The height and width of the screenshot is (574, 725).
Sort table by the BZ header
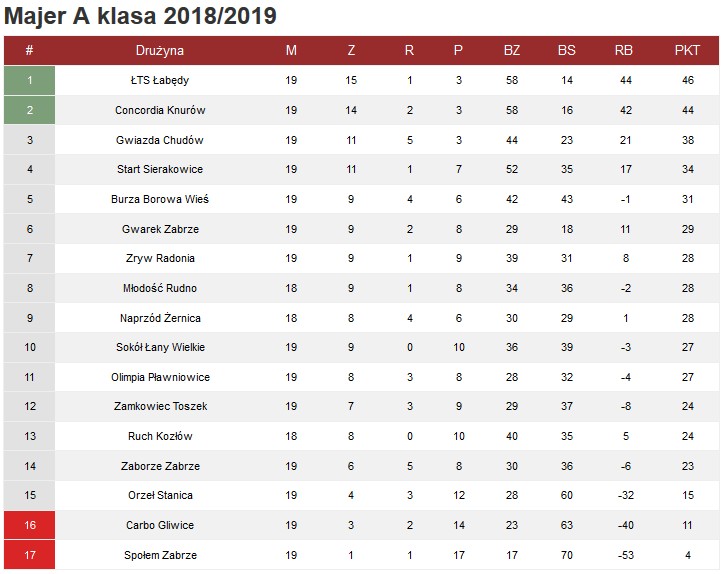512,51
